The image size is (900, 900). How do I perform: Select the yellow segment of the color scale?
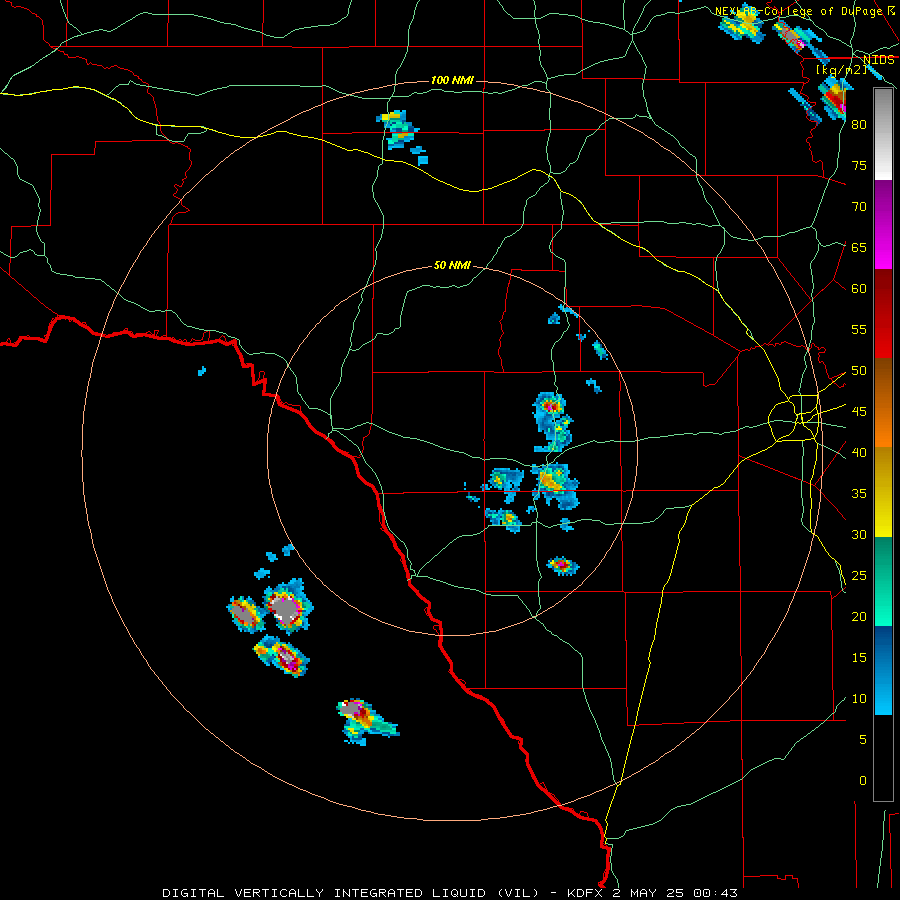883,492
